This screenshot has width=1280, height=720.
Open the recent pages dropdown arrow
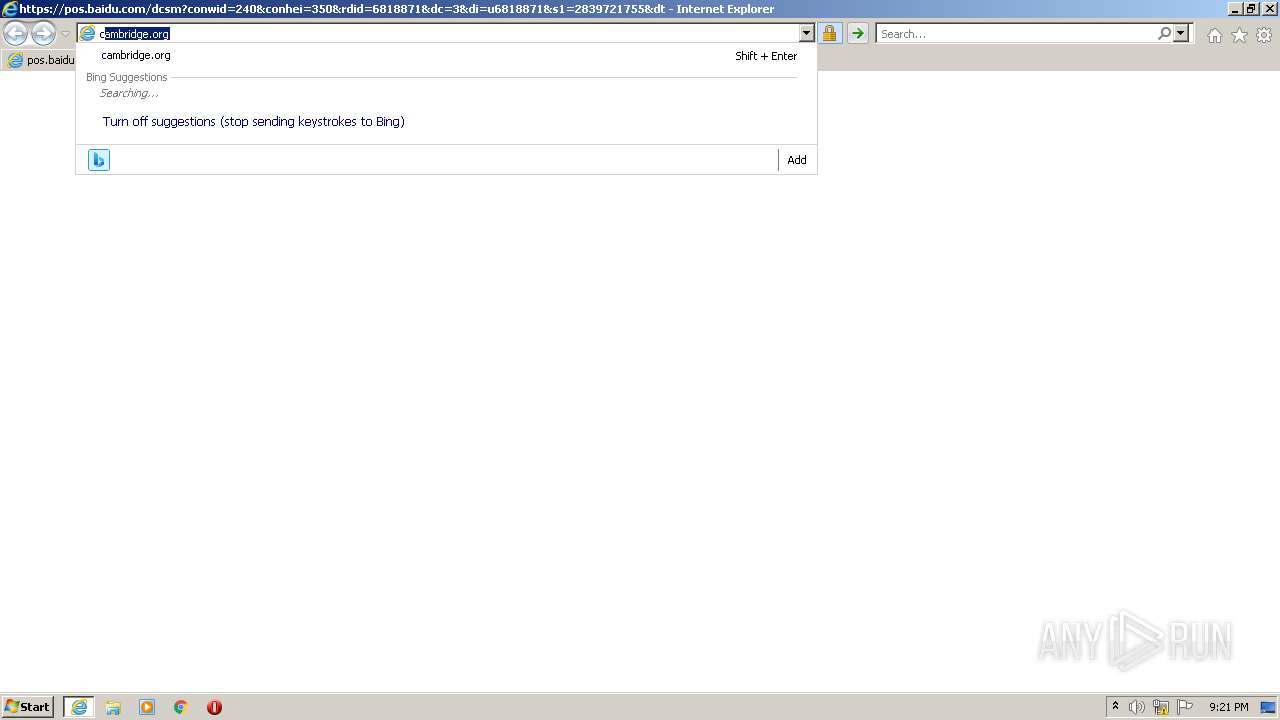point(65,34)
